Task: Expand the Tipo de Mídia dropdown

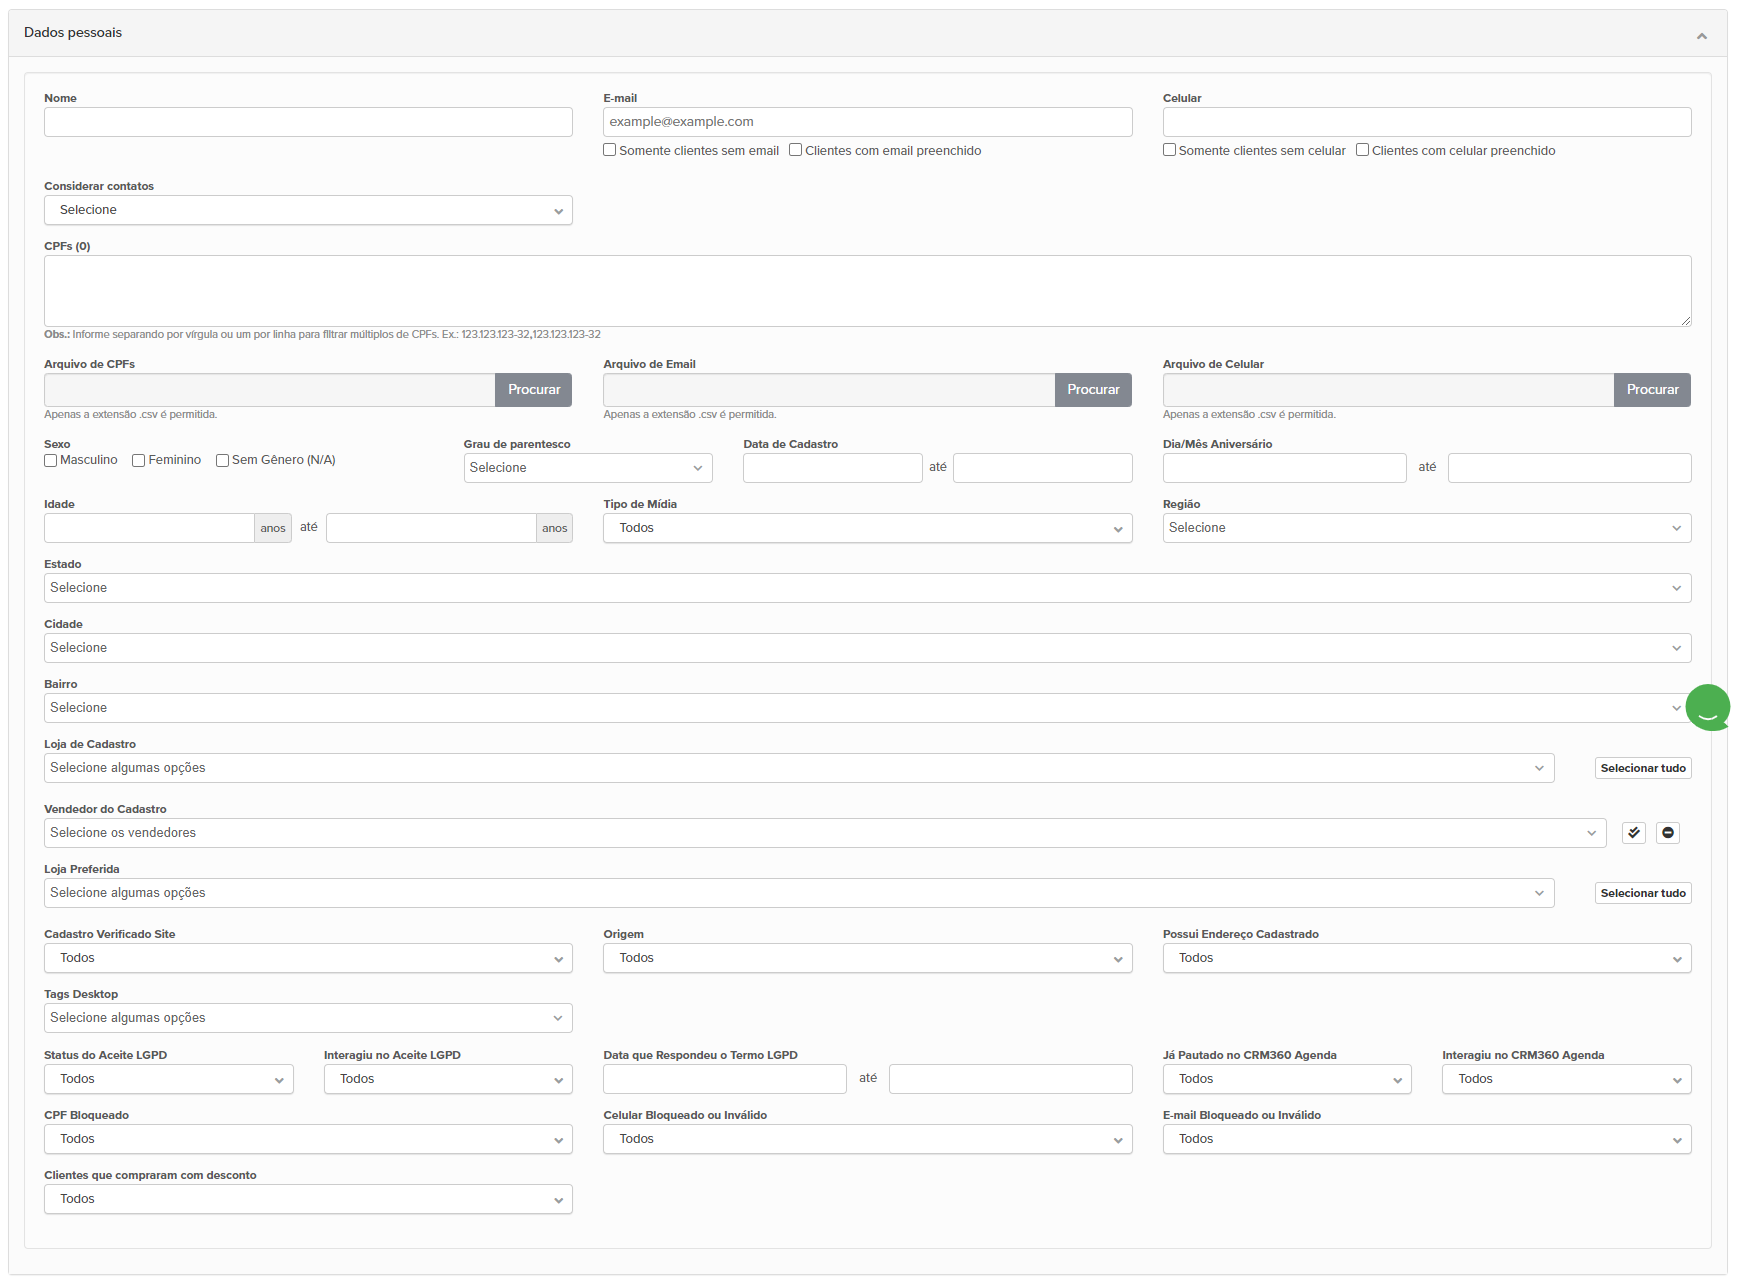Action: pos(867,528)
